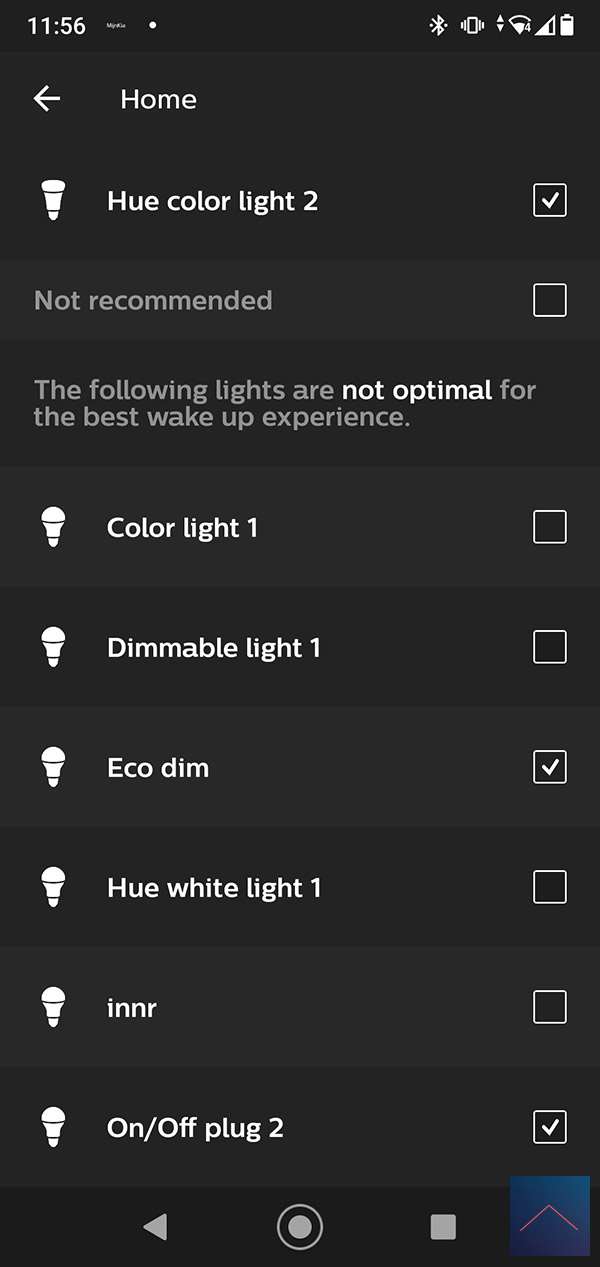This screenshot has width=600, height=1267.
Task: Deselect the On/Off plug 2 checkbox
Action: (550, 1127)
